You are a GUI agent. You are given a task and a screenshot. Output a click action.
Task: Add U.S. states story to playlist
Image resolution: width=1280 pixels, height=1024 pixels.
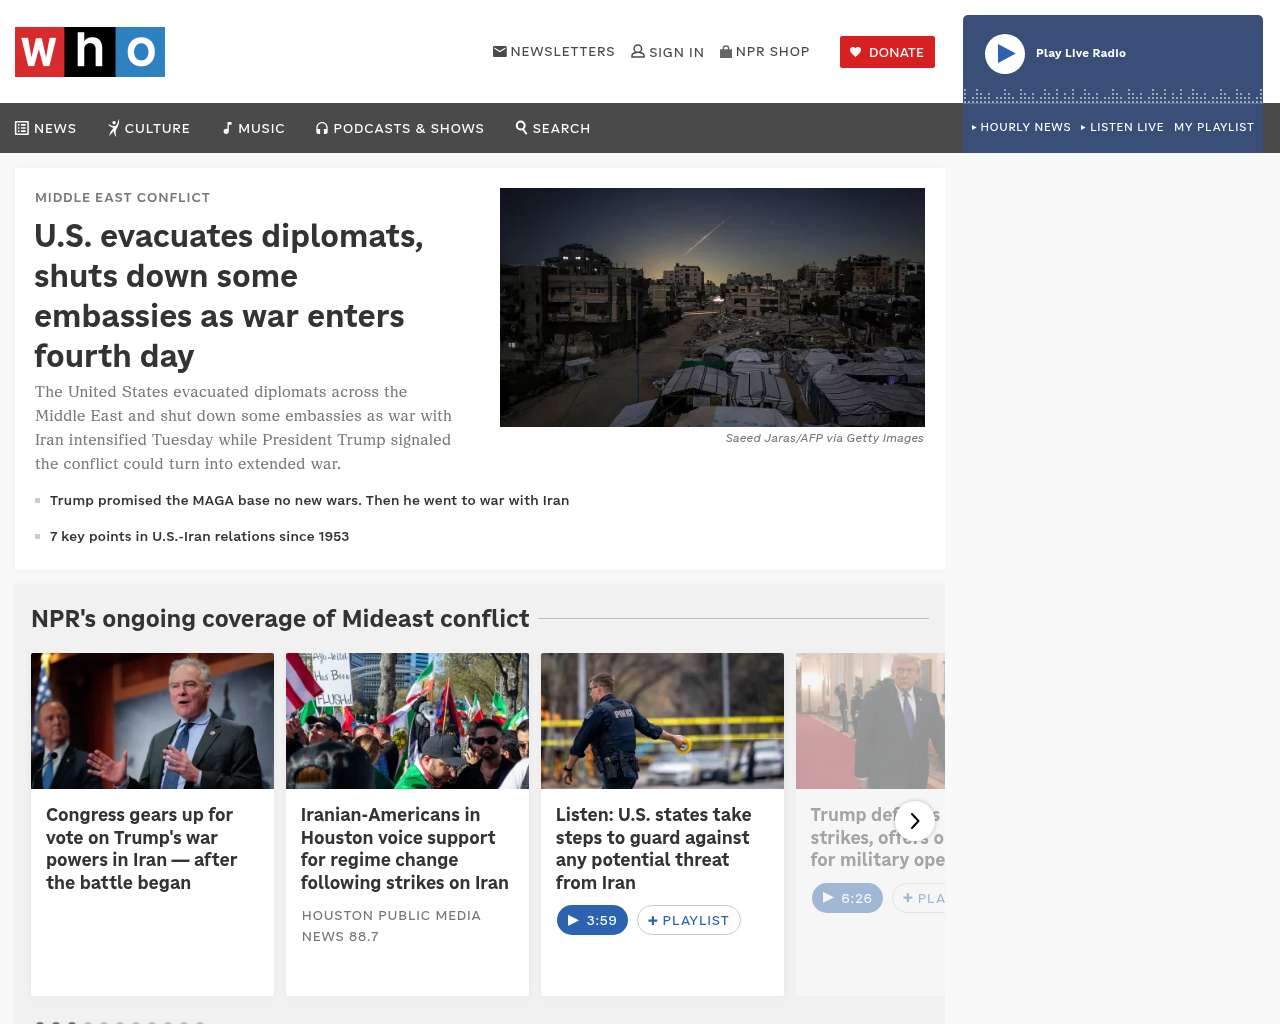pyautogui.click(x=689, y=920)
